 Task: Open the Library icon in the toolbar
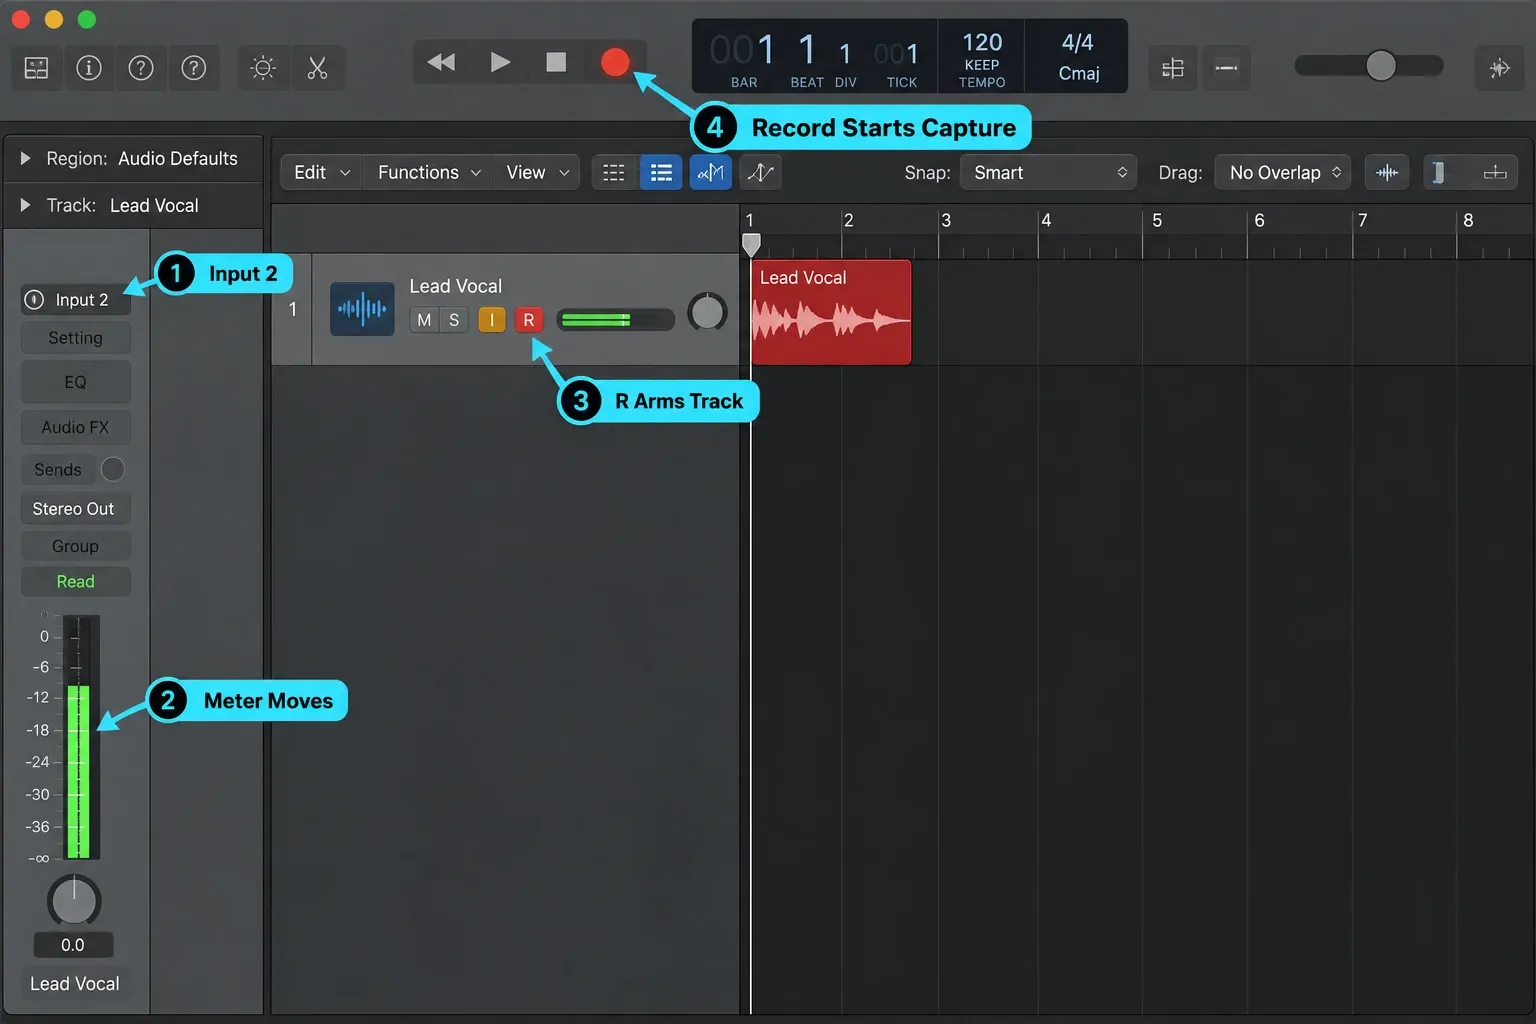pos(36,68)
